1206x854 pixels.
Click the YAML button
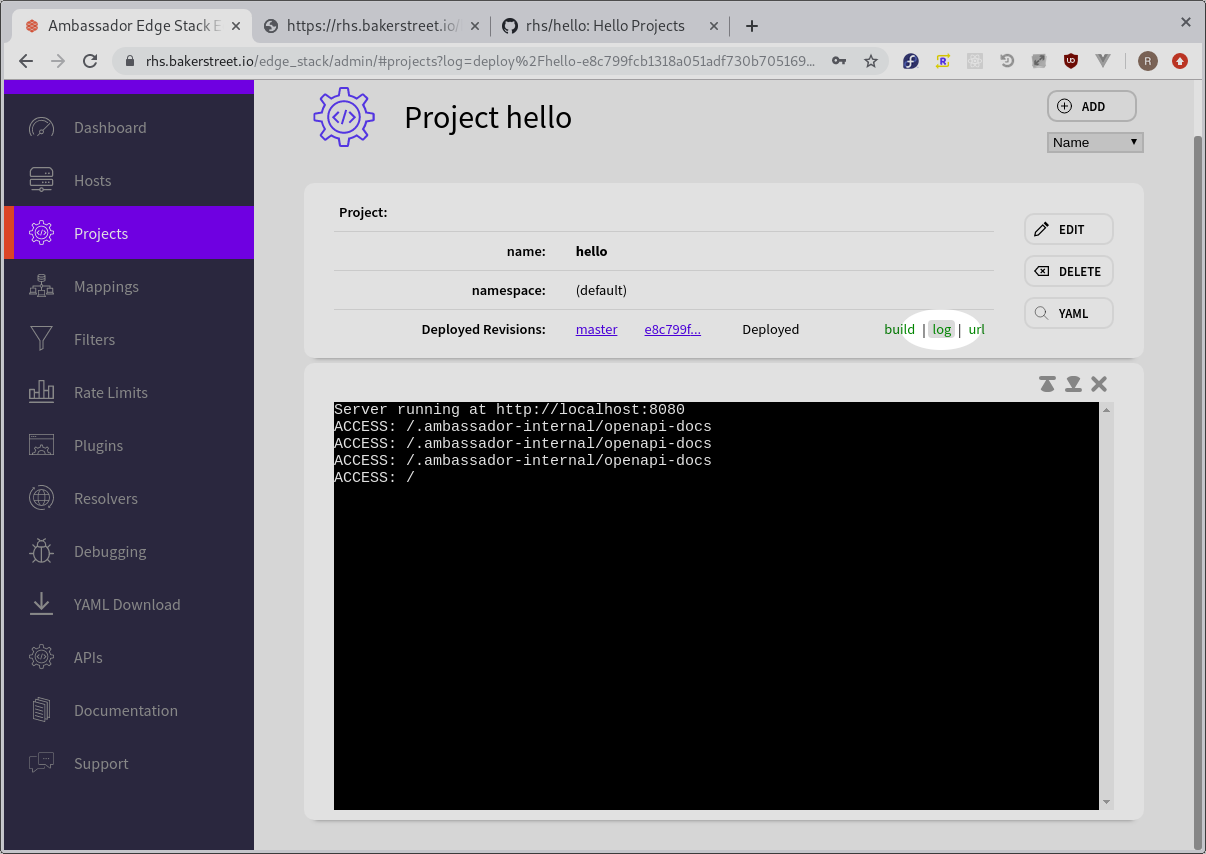tap(1069, 313)
